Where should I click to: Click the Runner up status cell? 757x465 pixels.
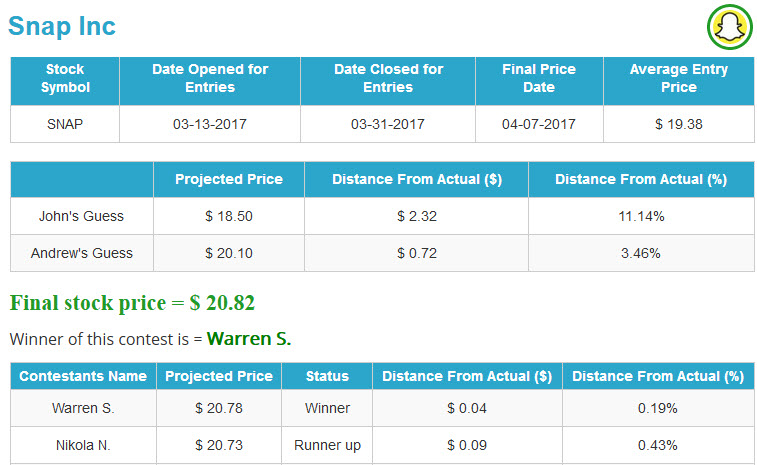tap(327, 445)
